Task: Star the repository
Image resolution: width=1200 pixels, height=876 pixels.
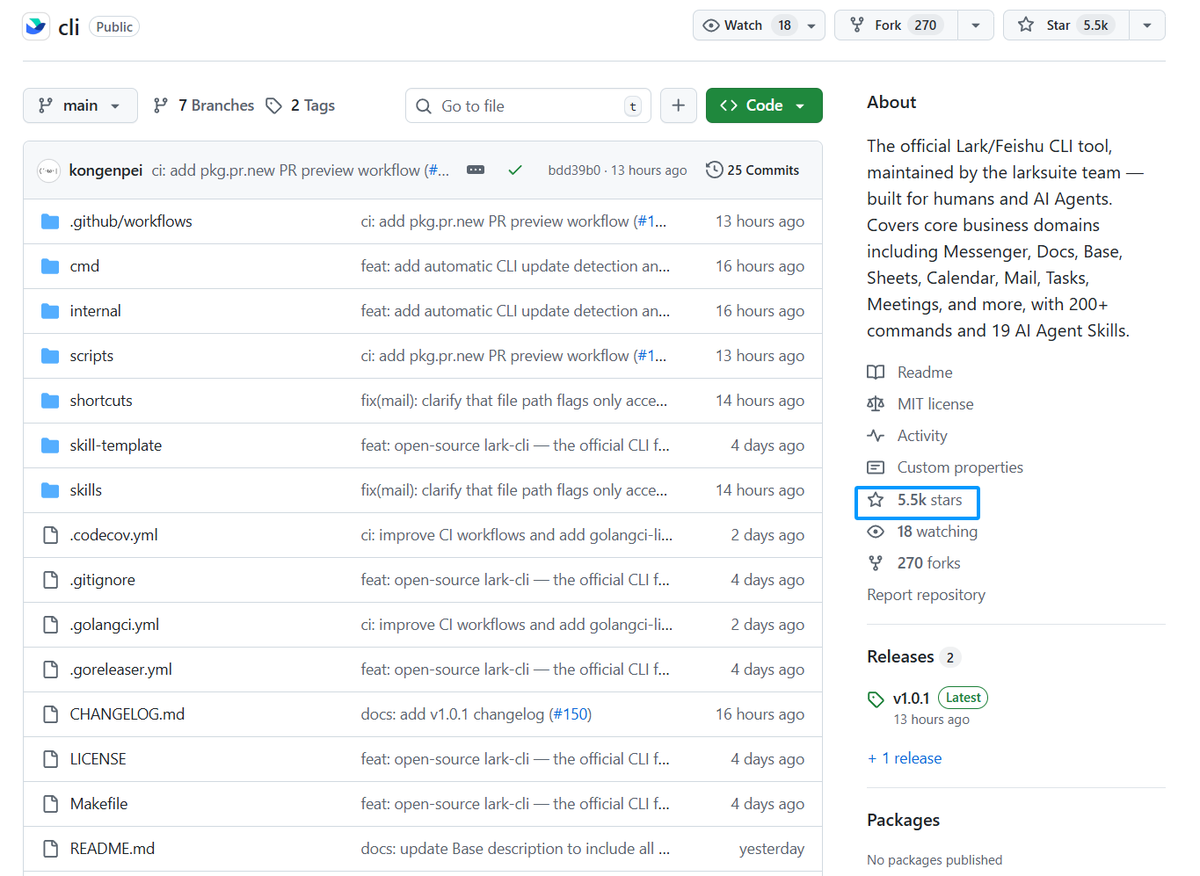Action: click(1066, 25)
